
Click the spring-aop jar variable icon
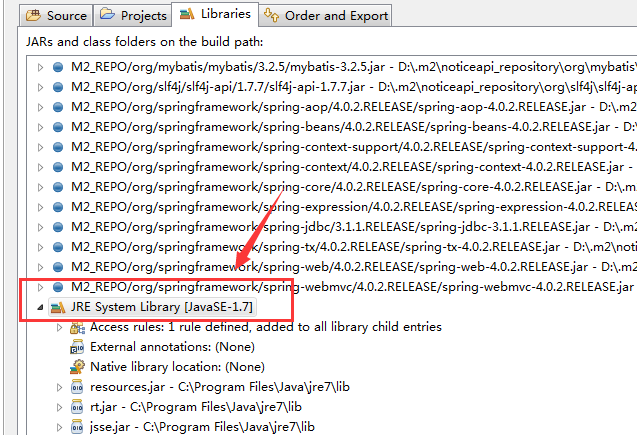[58, 107]
